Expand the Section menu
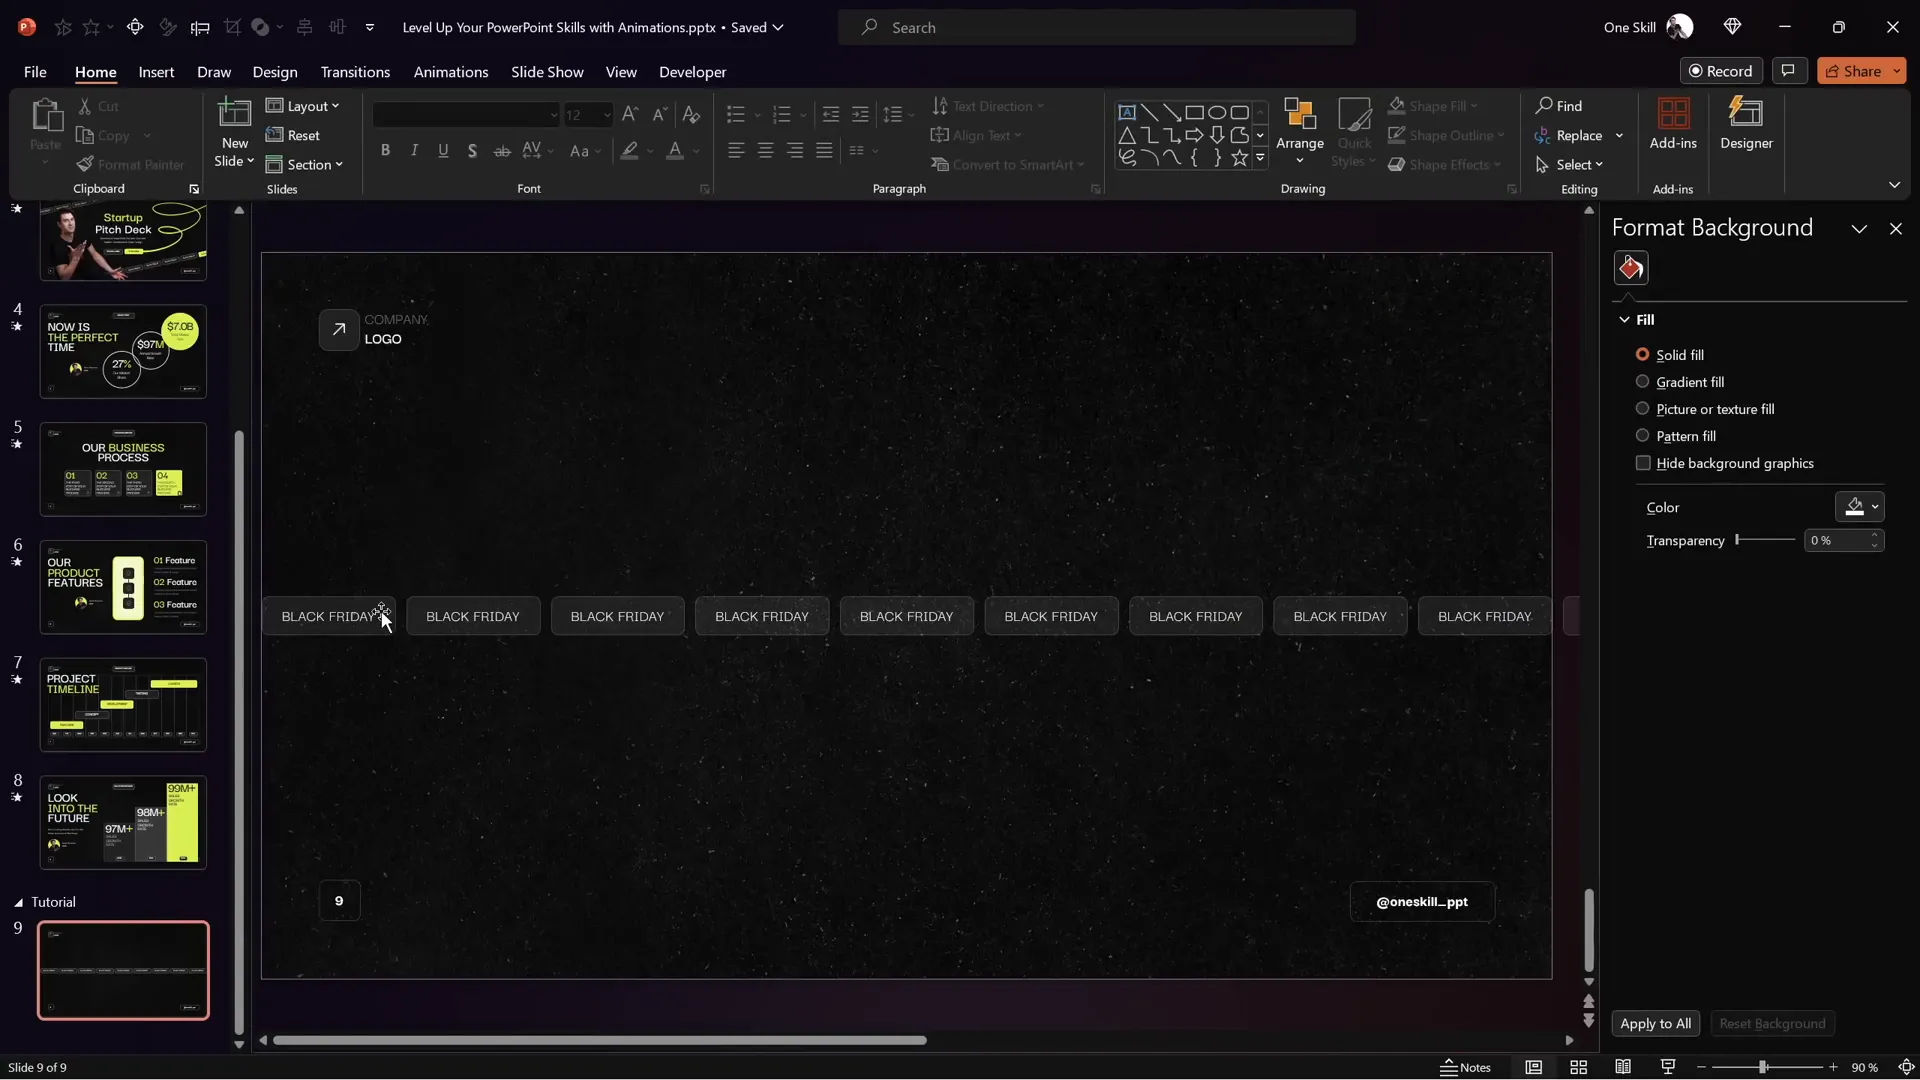Image resolution: width=1920 pixels, height=1080 pixels. (306, 164)
